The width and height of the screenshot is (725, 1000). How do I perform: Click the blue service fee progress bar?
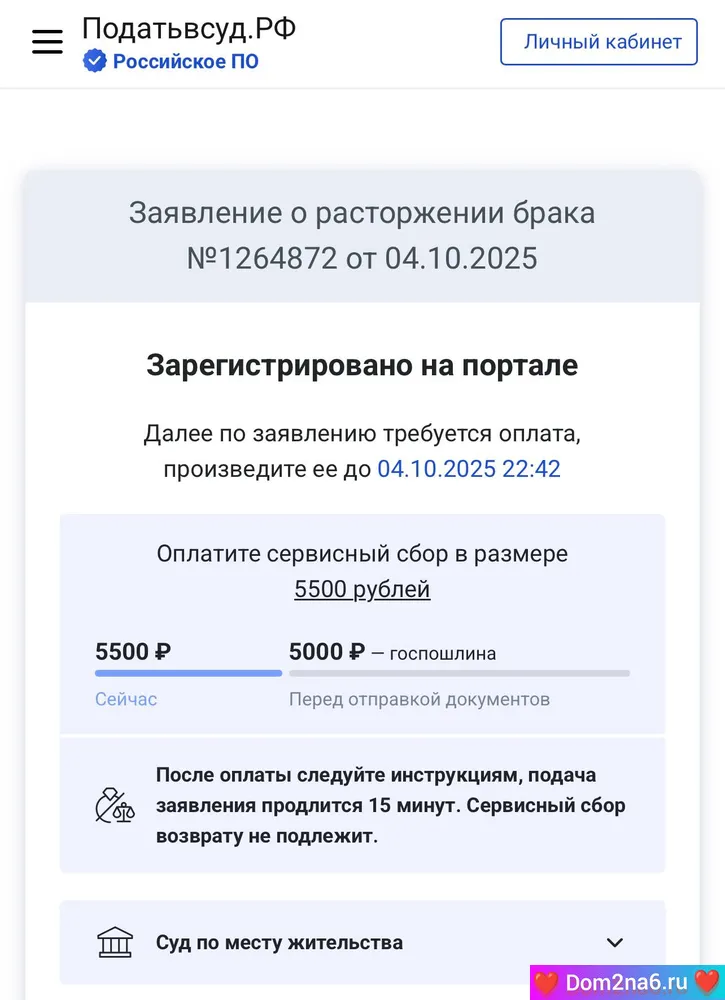click(x=188, y=673)
